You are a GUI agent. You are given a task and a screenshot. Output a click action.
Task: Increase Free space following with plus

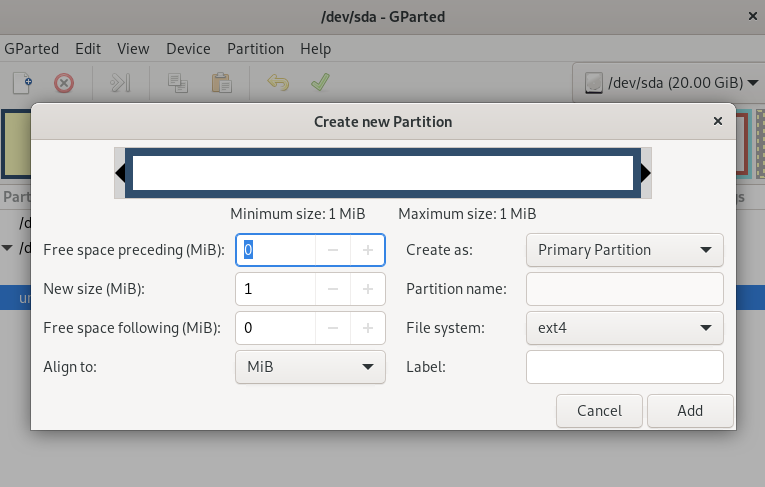coord(368,327)
